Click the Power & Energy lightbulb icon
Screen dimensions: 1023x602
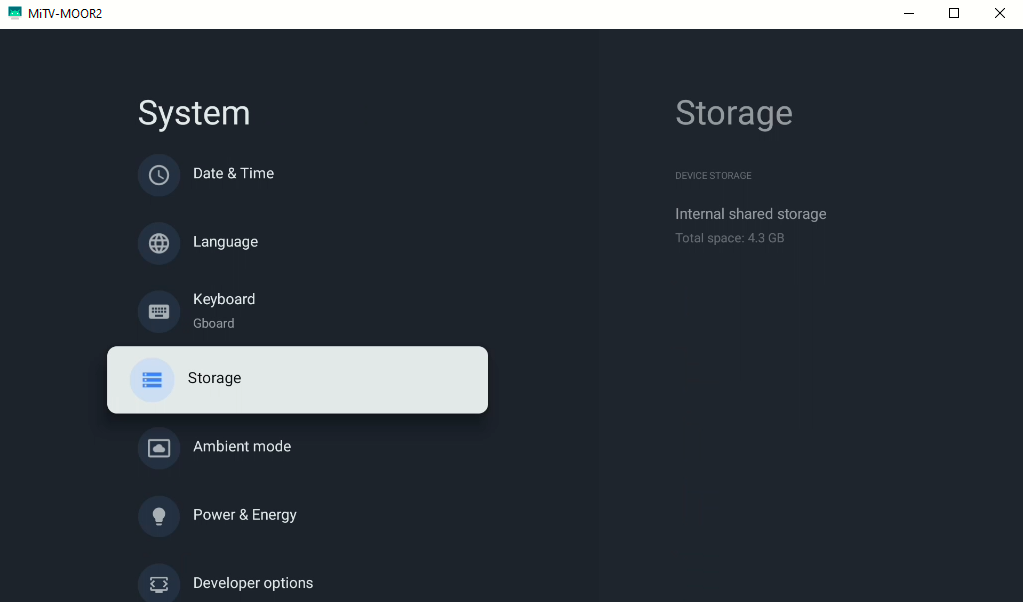pos(159,517)
